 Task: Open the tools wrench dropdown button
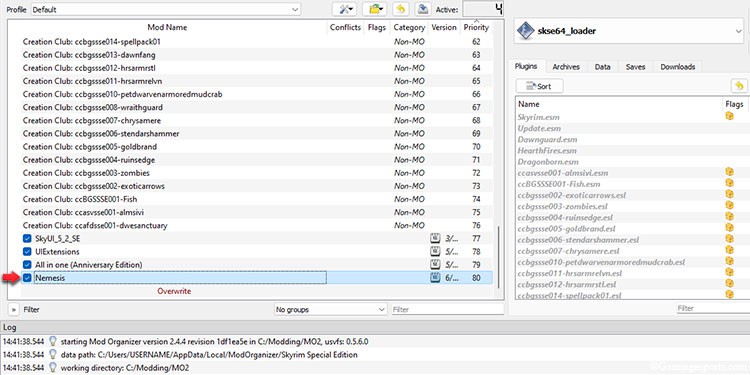click(344, 9)
